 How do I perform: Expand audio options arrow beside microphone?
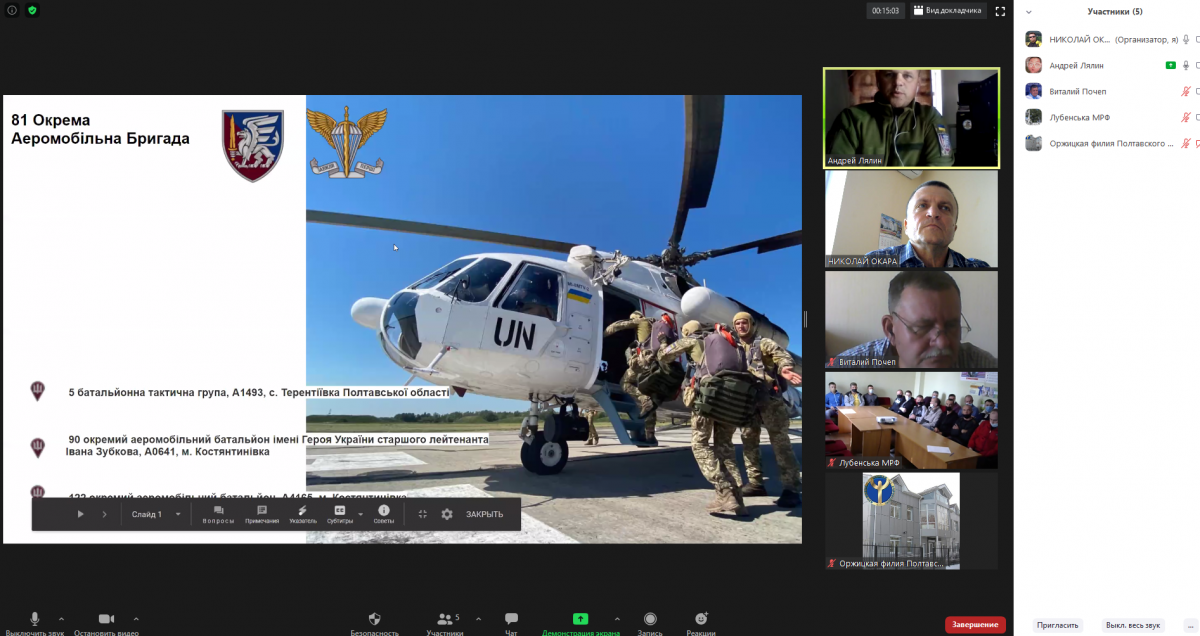point(61,618)
